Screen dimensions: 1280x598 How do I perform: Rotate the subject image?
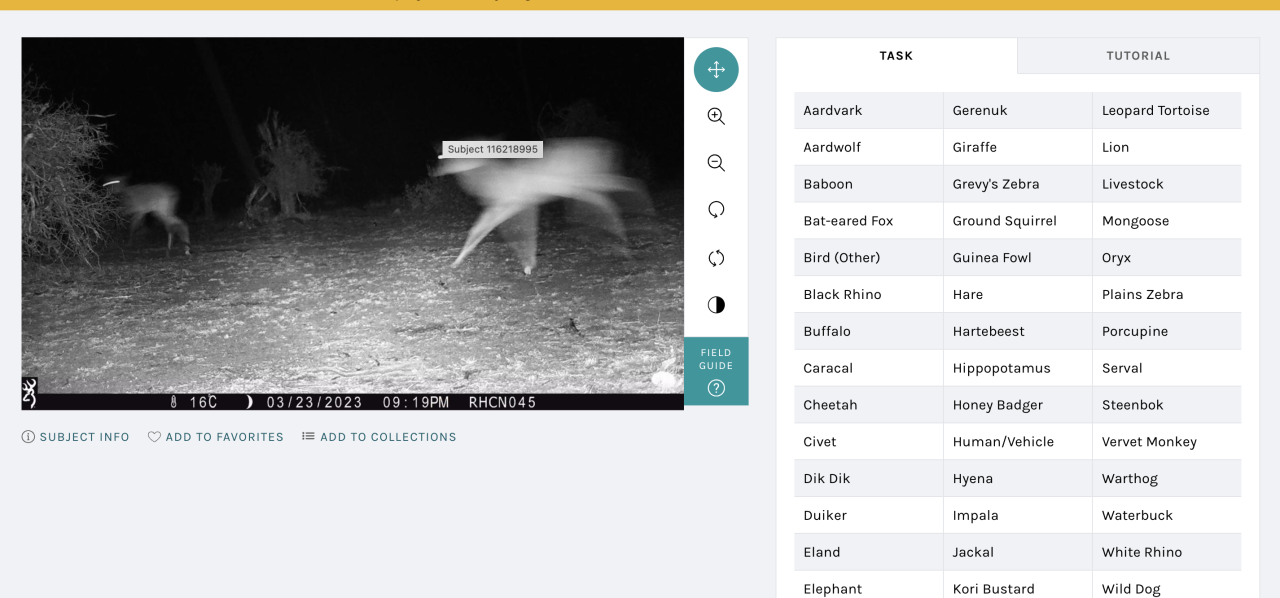[716, 210]
